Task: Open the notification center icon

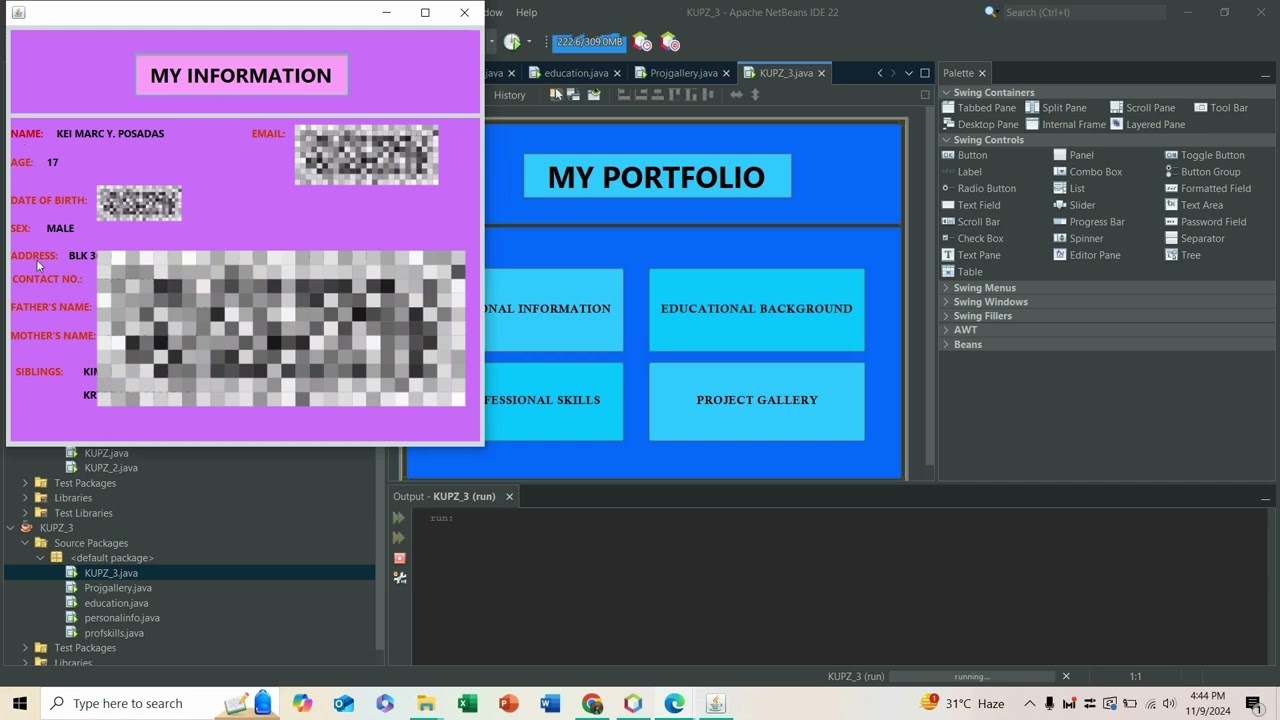Action: (x=1254, y=703)
